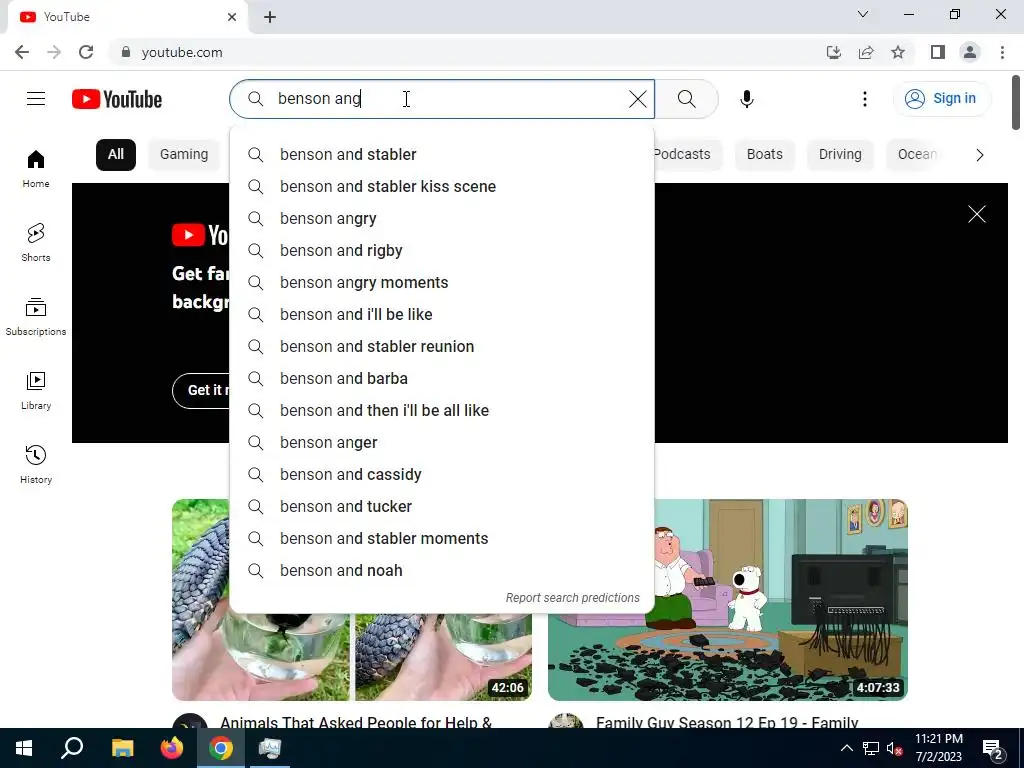Go back with the browser back arrow
Screen dimensions: 1024x768
tap(22, 52)
